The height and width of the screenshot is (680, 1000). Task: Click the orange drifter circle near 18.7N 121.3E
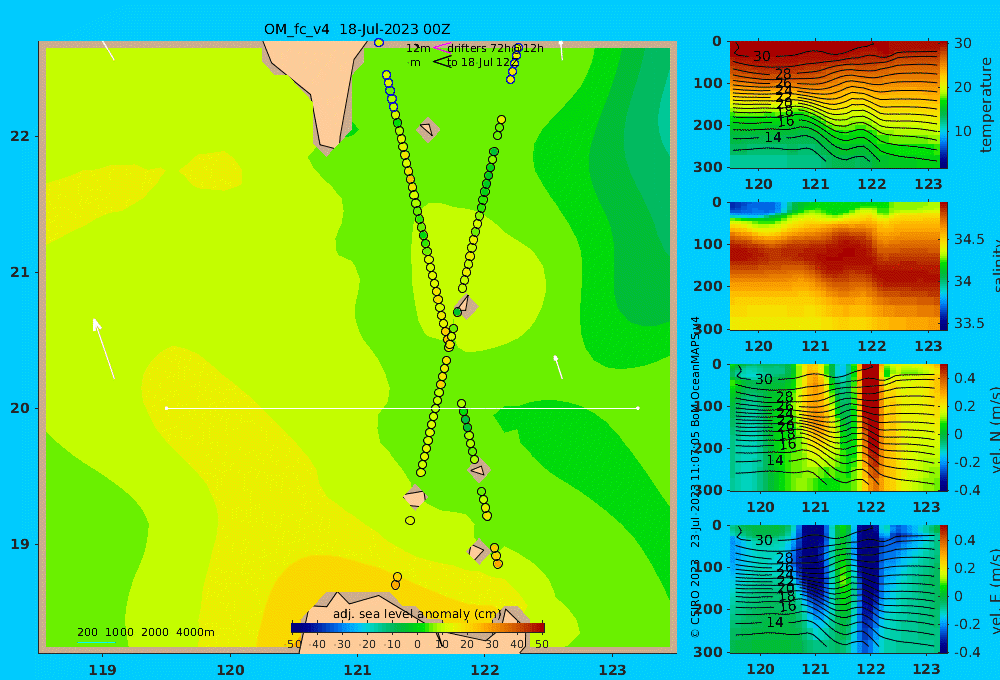(395, 585)
